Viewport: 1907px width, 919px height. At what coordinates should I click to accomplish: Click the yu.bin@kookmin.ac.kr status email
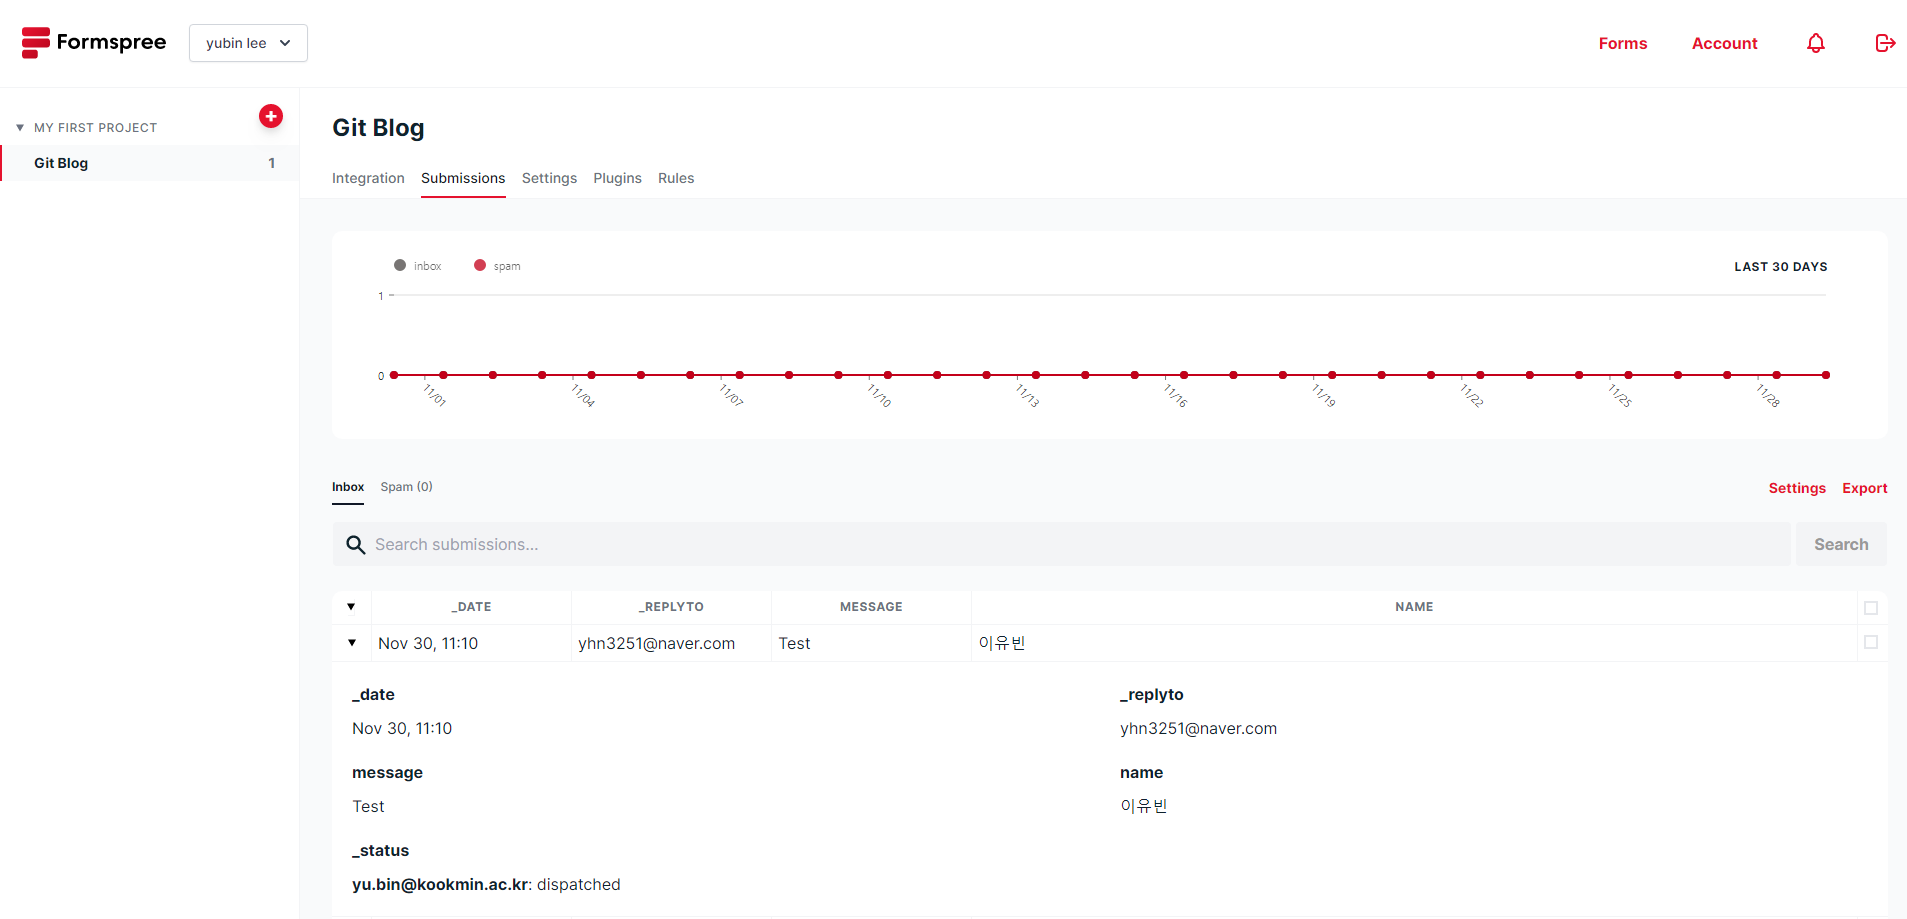click(440, 884)
